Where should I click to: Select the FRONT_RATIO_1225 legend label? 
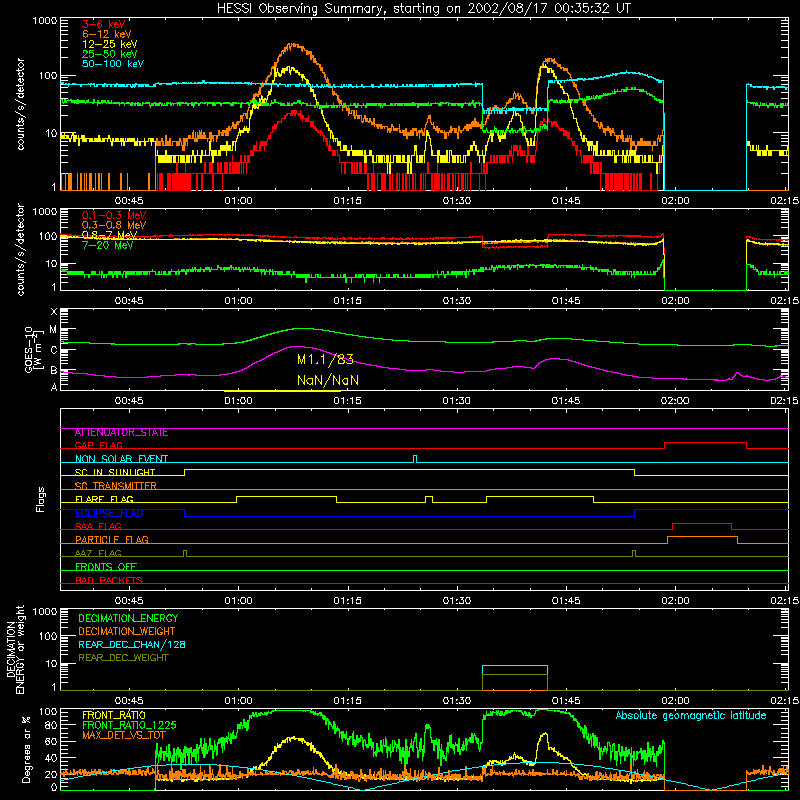coord(129,725)
